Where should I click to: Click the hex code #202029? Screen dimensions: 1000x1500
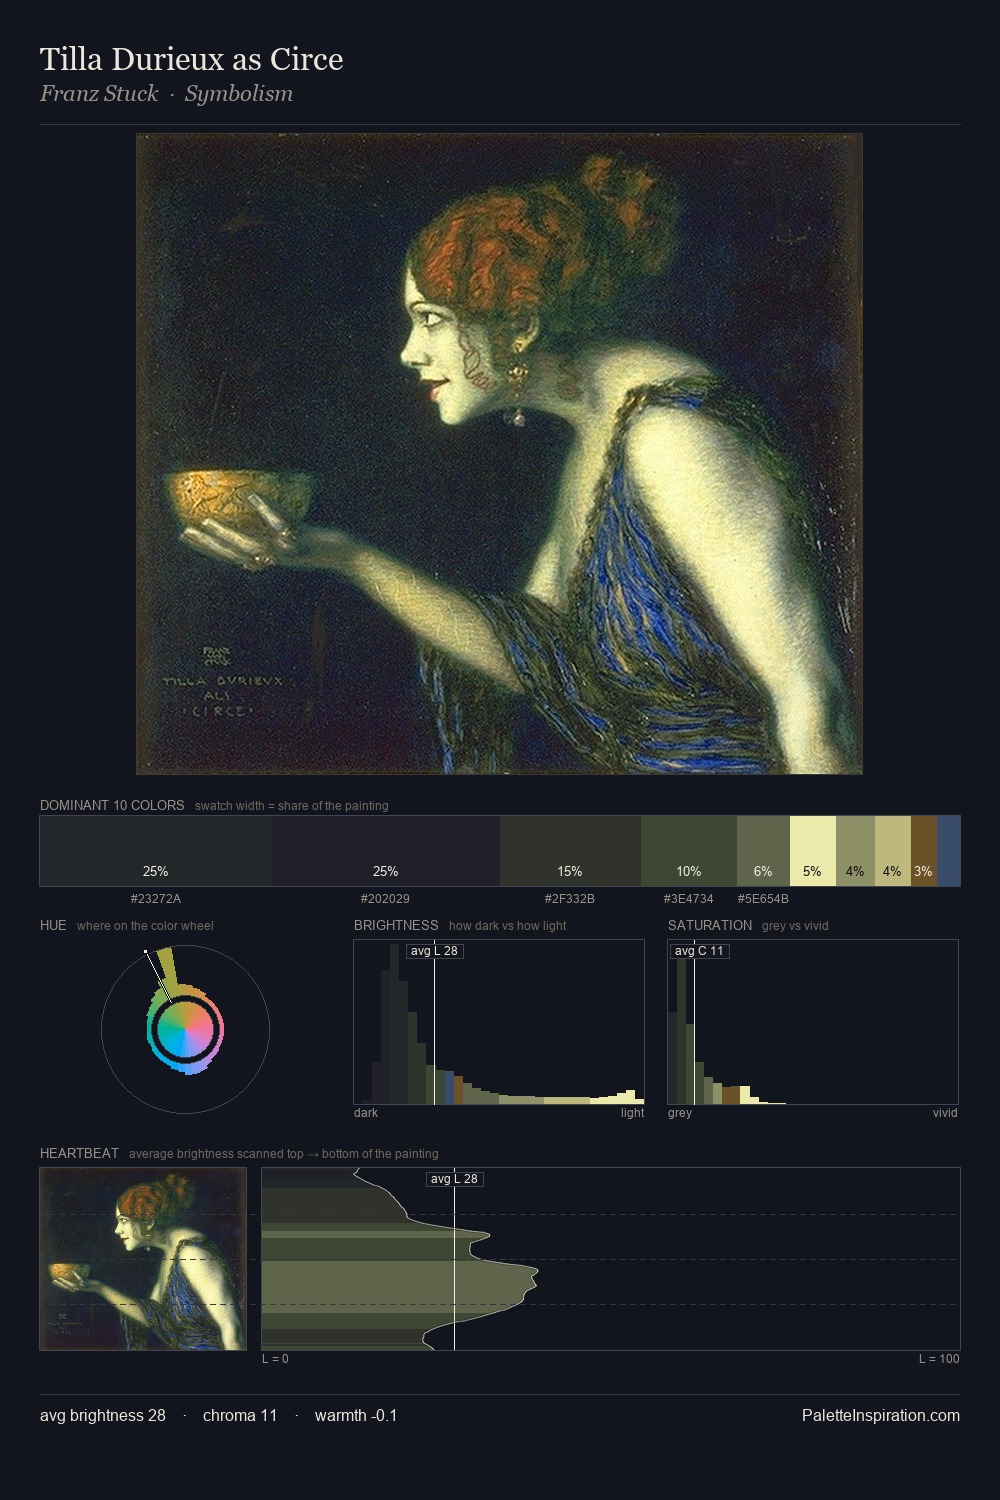(385, 899)
